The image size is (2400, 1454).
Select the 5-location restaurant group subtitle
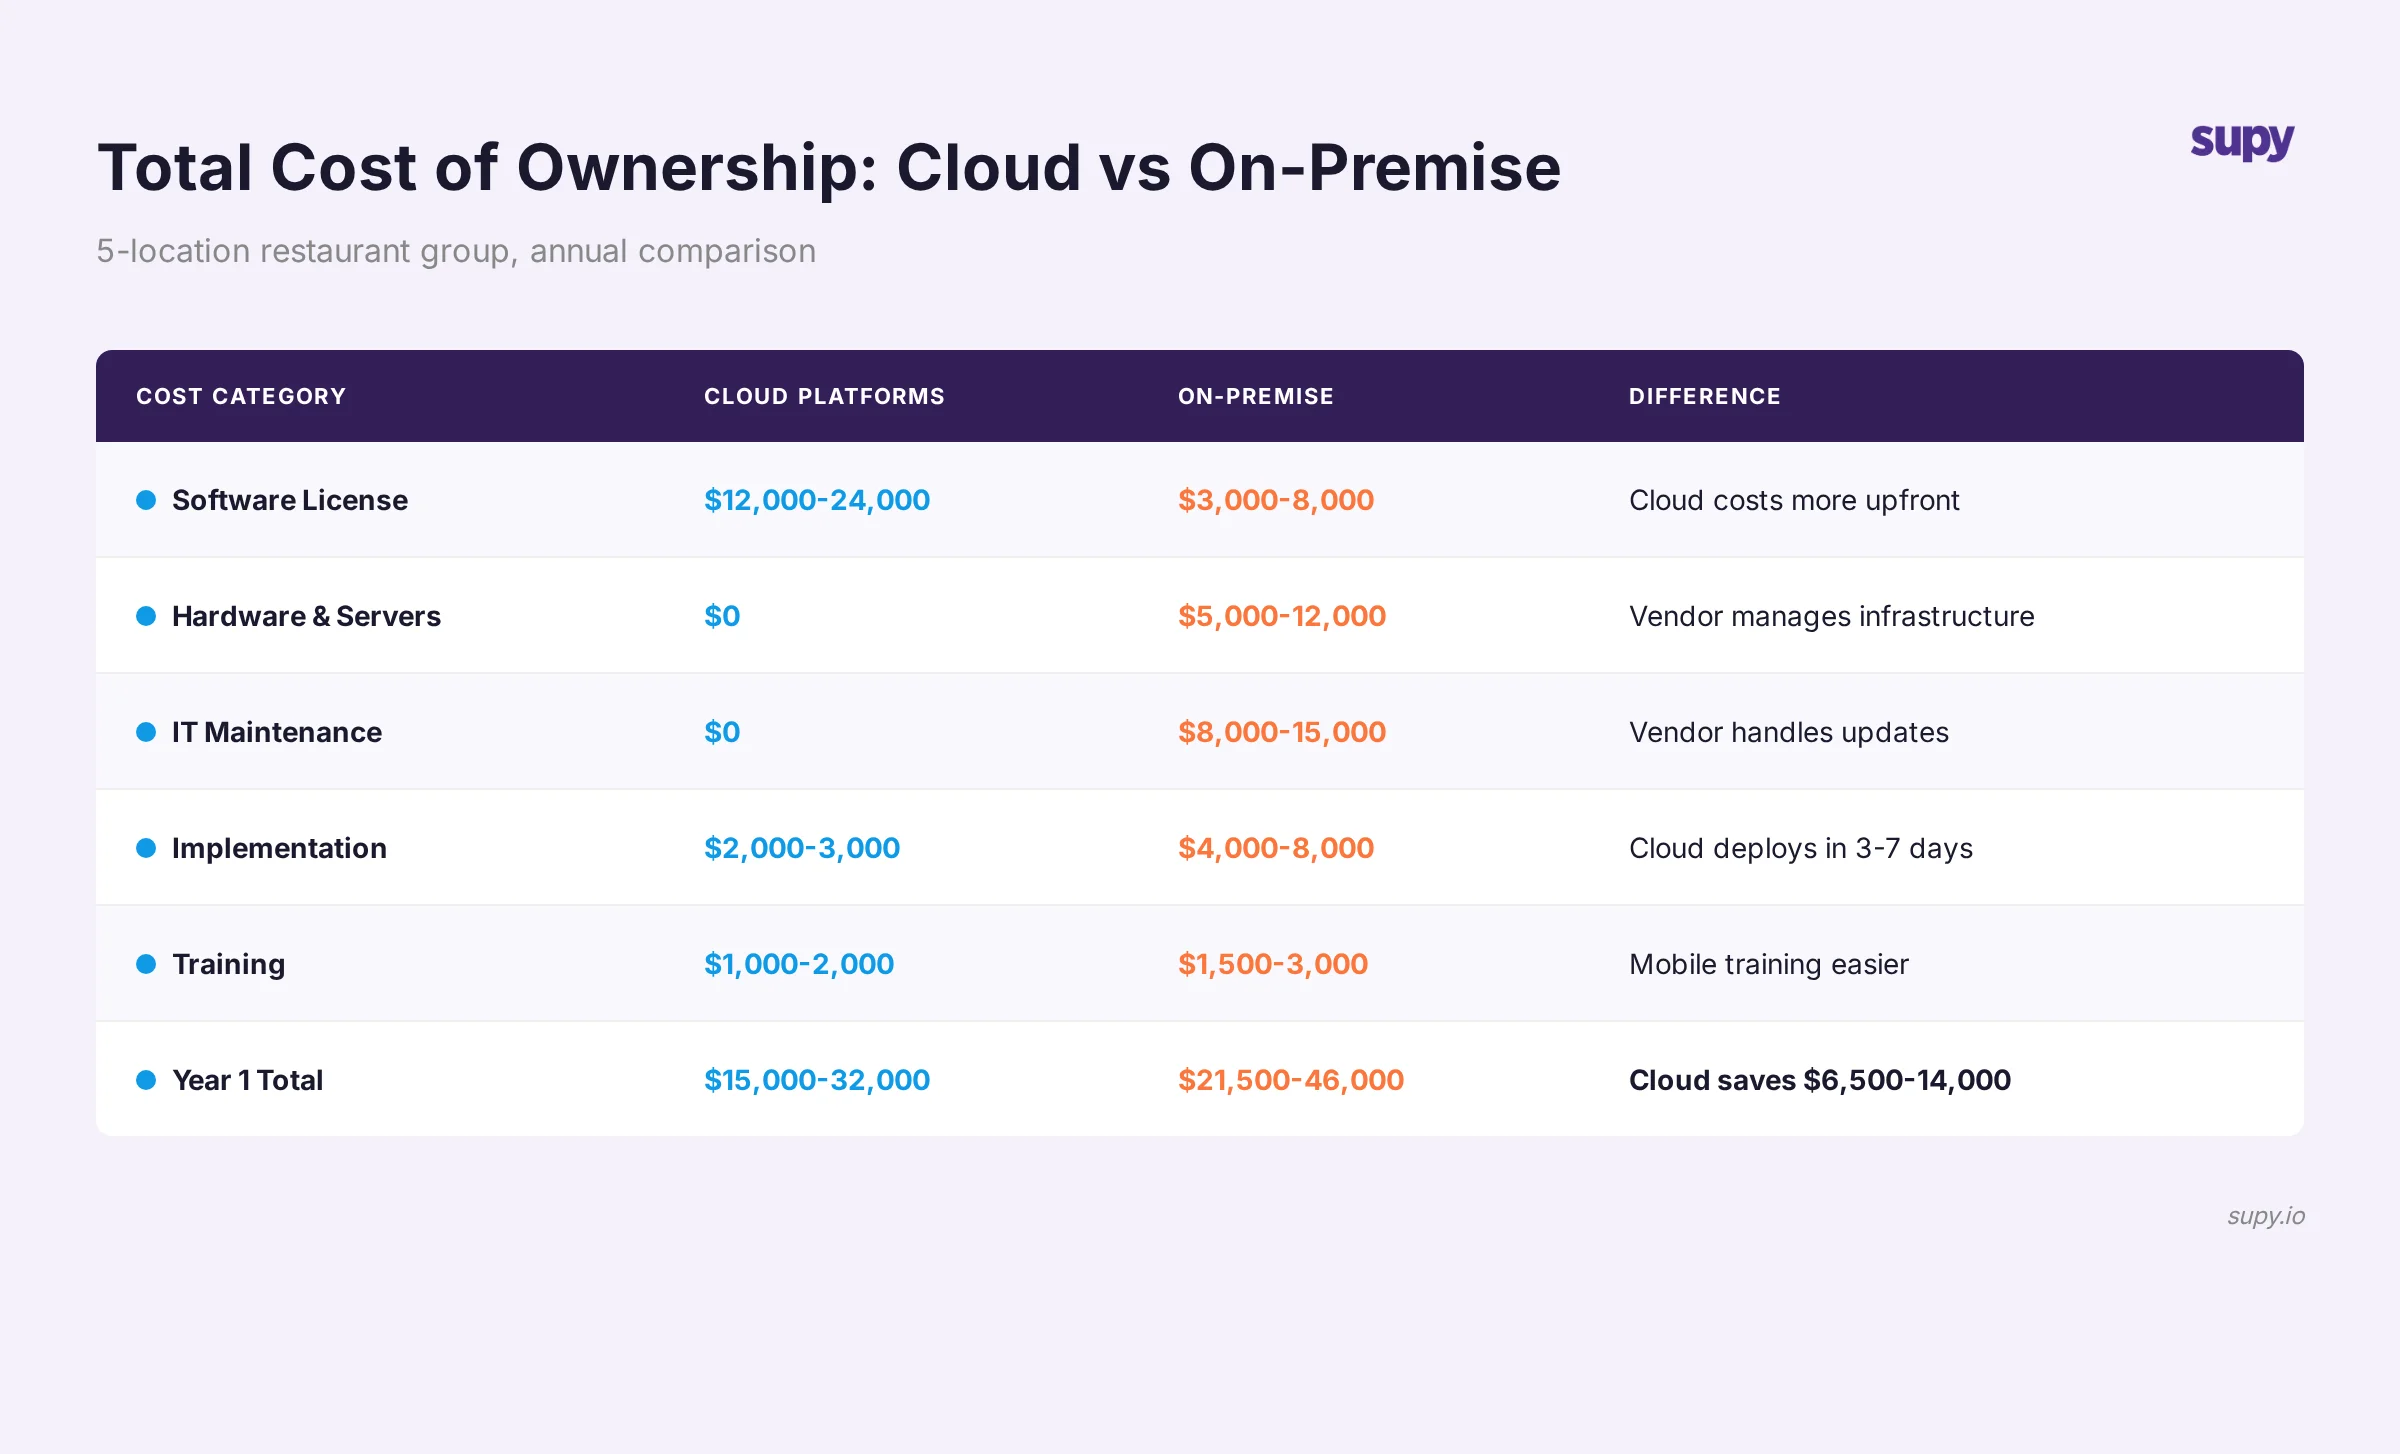pyautogui.click(x=456, y=251)
